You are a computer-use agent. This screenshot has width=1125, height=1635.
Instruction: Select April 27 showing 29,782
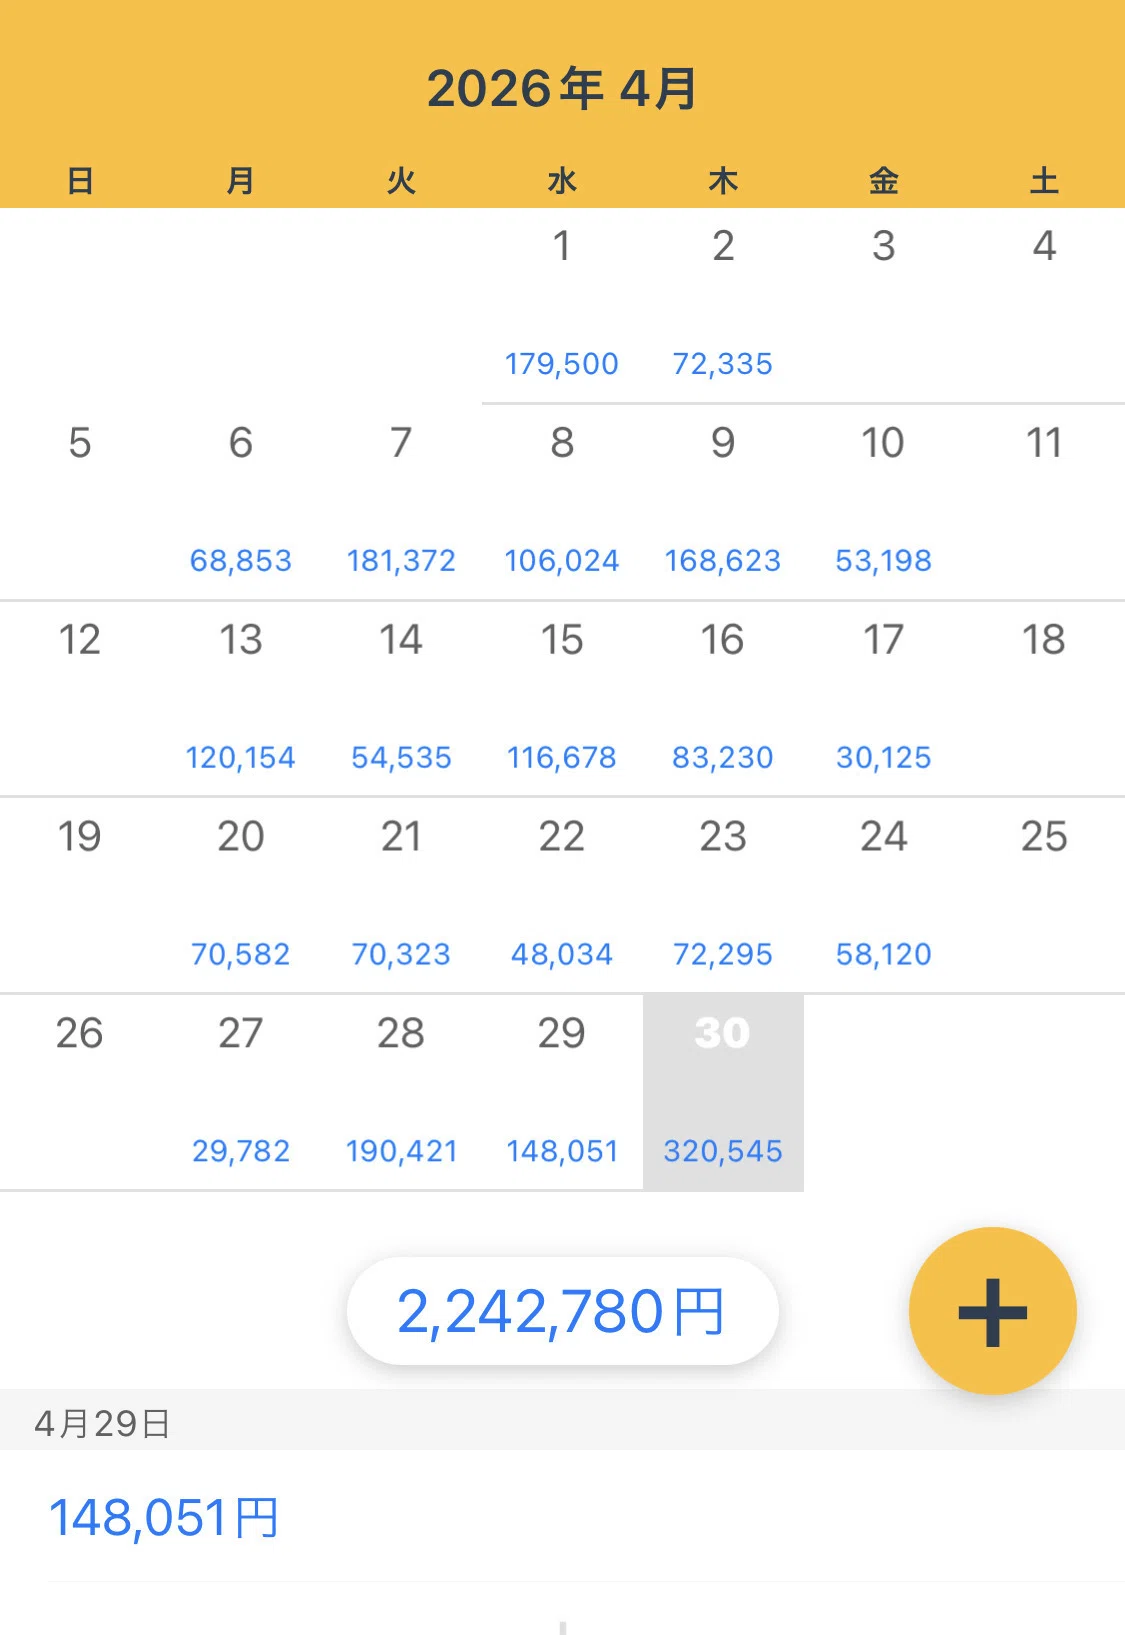pos(241,1092)
